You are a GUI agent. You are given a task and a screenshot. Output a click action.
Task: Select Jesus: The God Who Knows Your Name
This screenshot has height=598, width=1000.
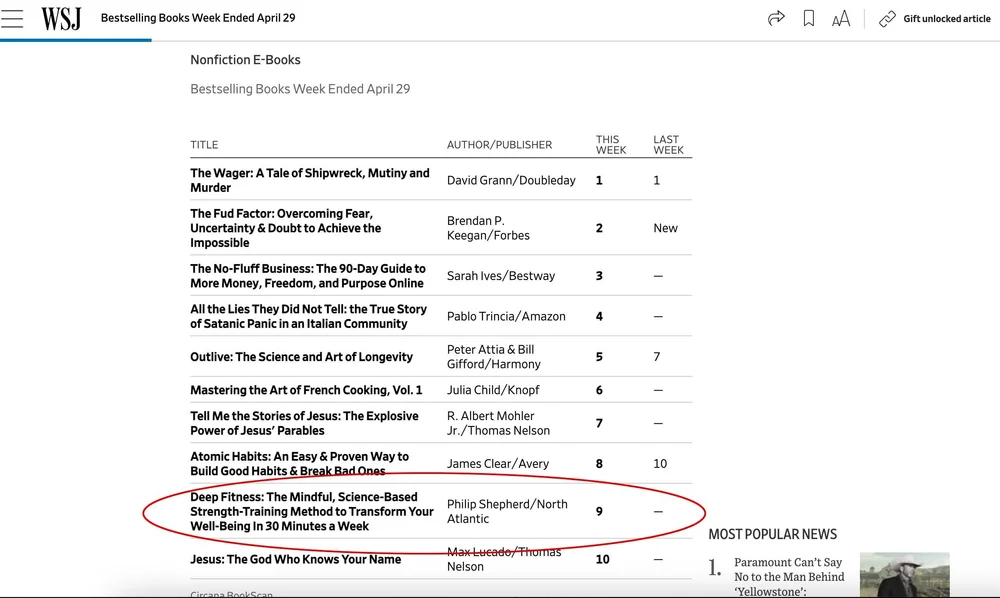pos(295,559)
